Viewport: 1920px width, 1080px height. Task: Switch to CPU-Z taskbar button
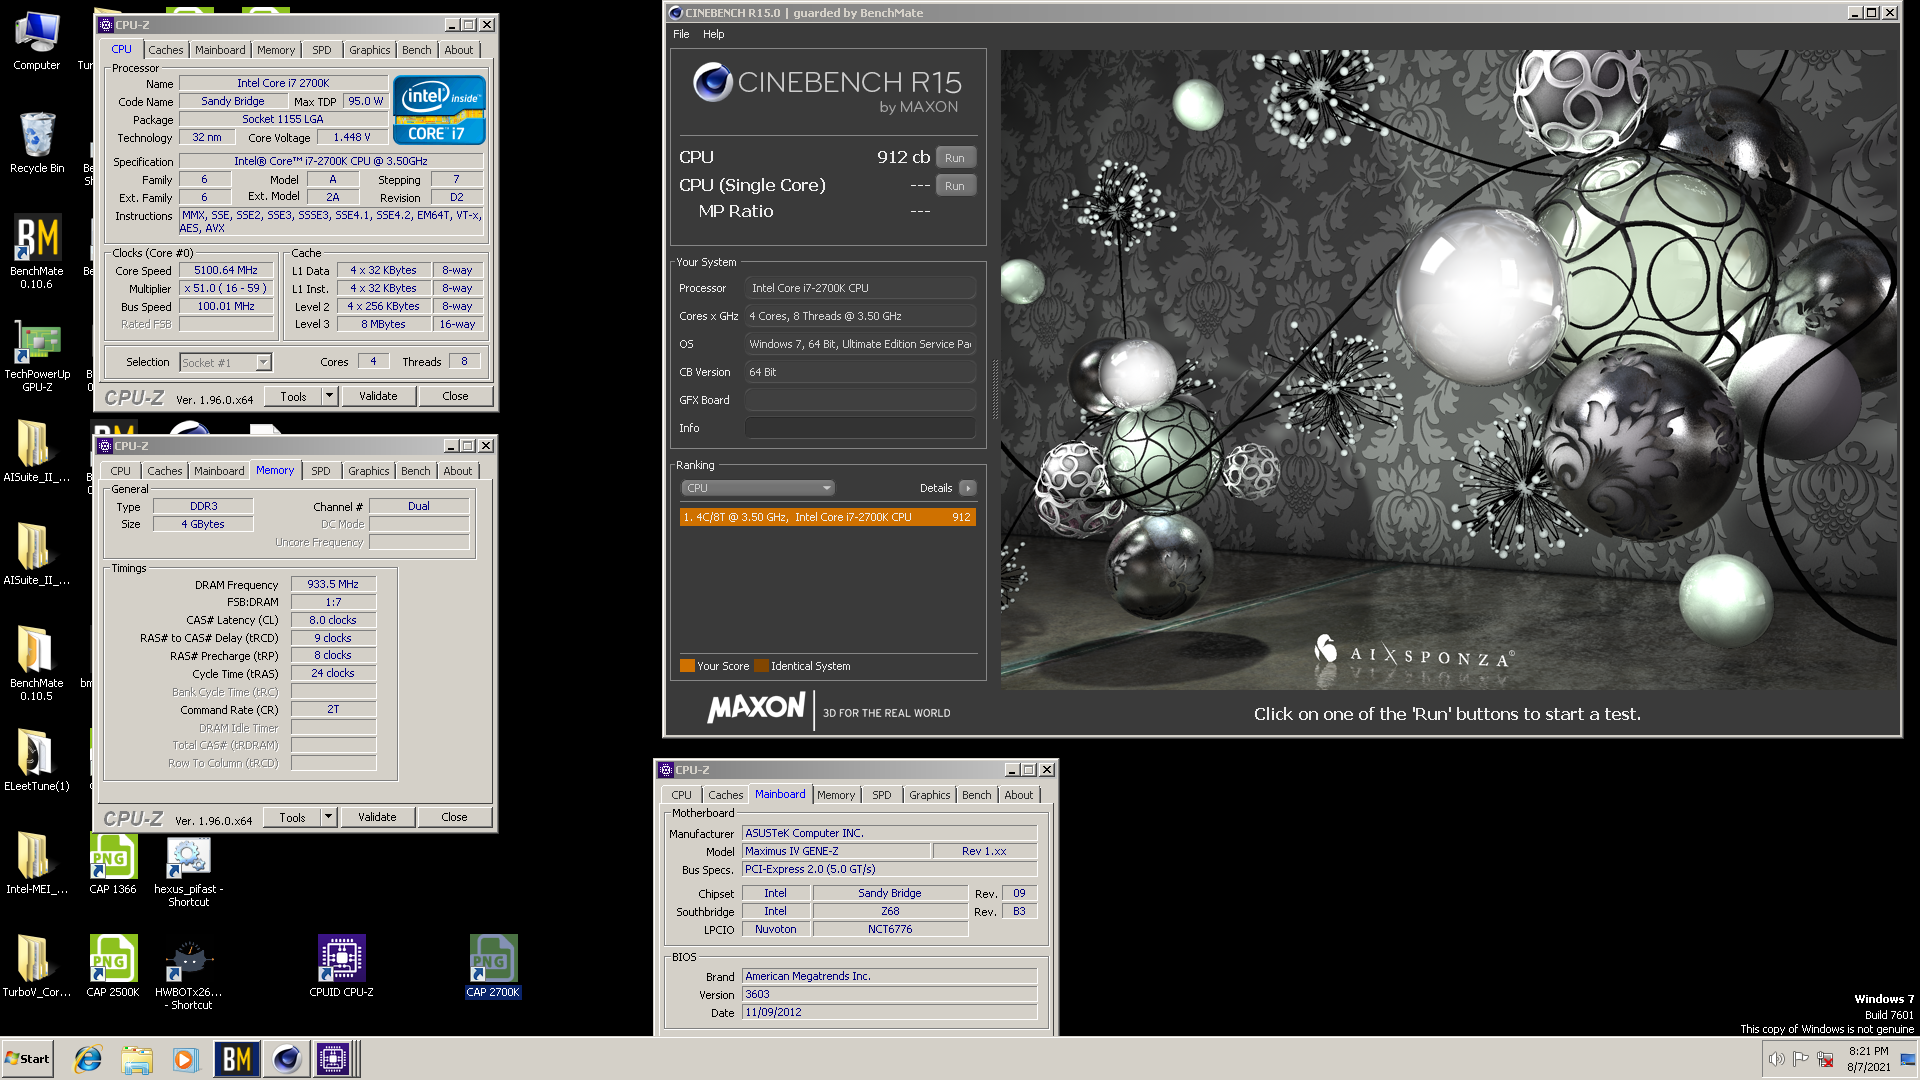click(x=334, y=1059)
